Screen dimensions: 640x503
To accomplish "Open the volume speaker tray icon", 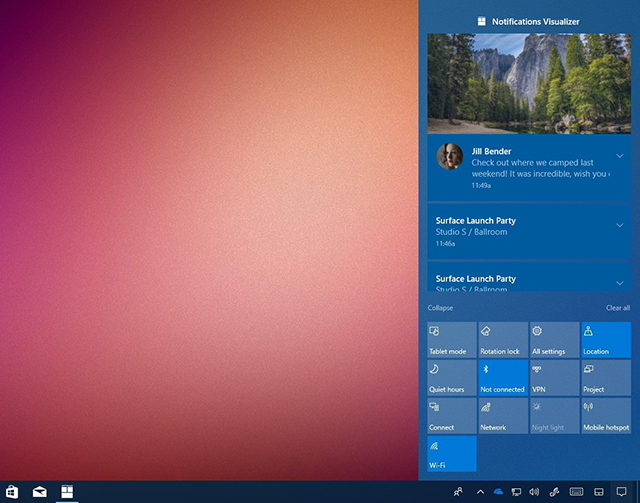I will (534, 492).
